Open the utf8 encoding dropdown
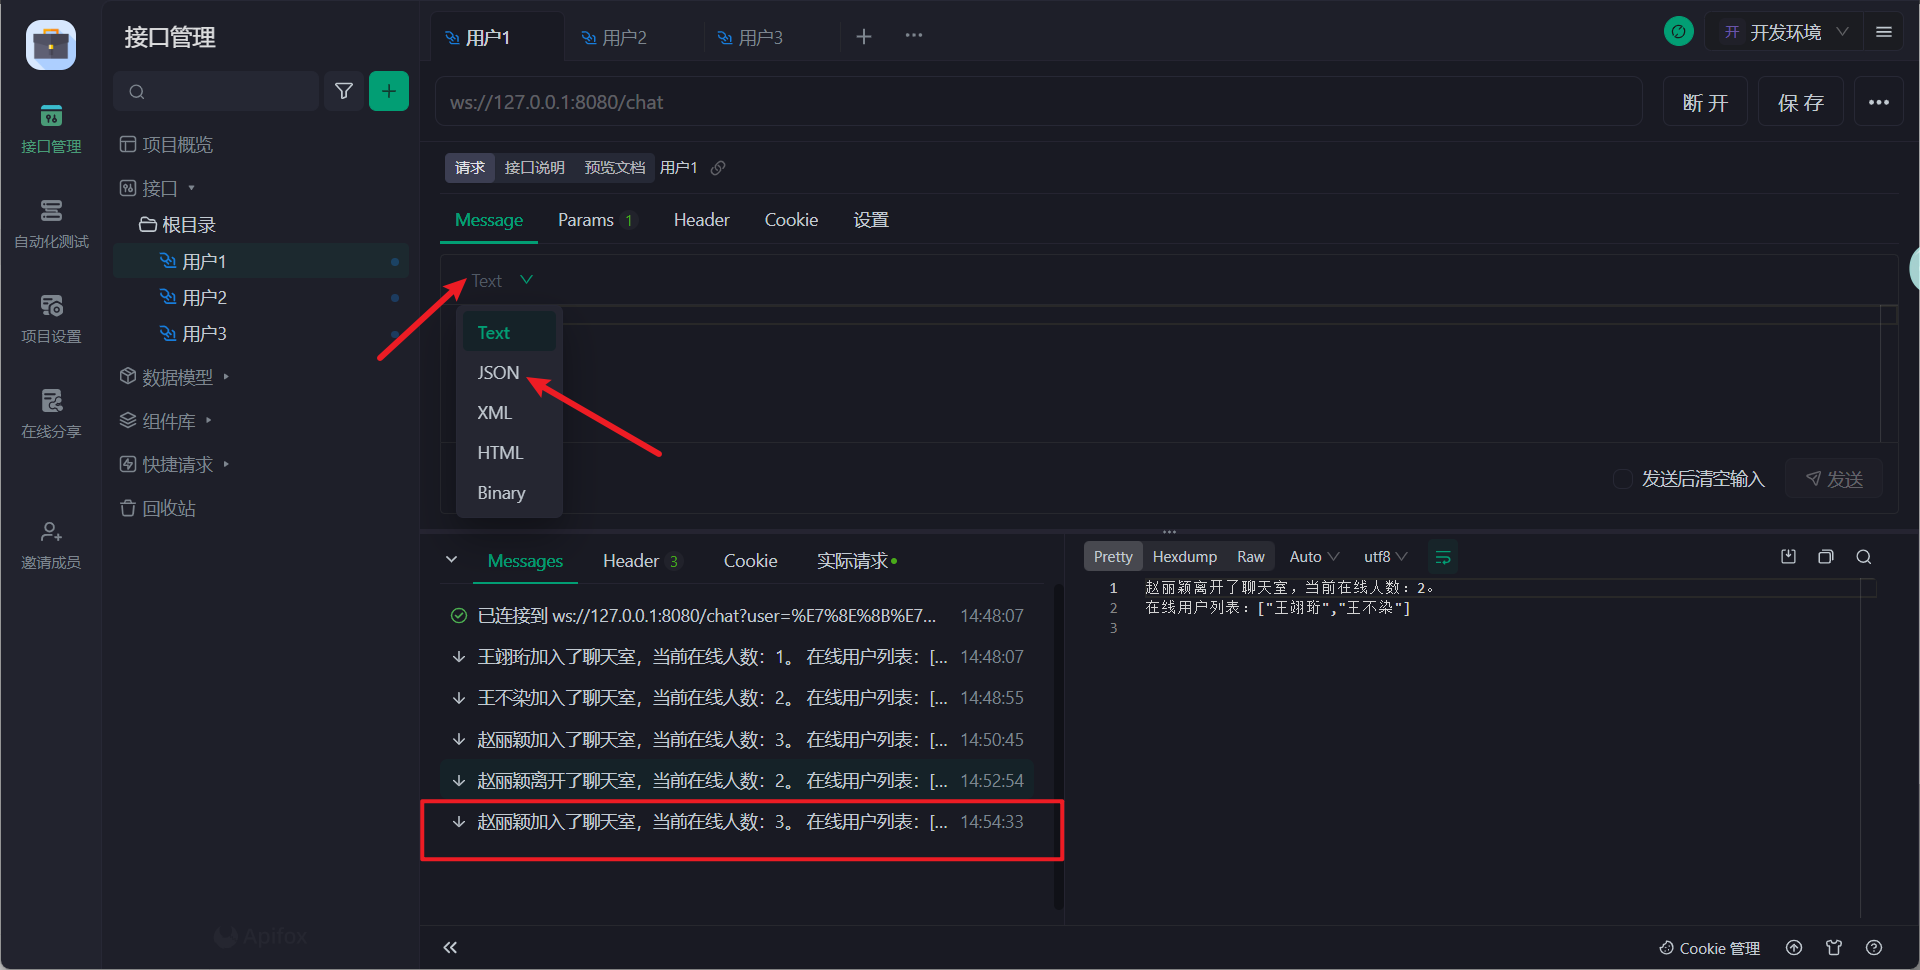The image size is (1920, 970). pyautogui.click(x=1384, y=556)
